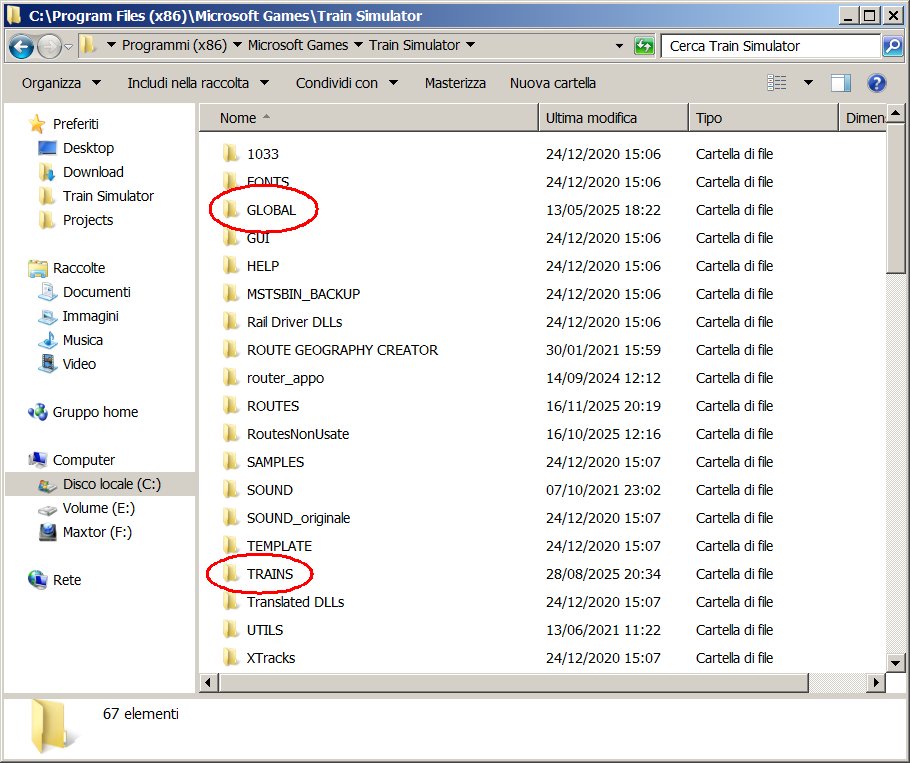Click the Back navigation arrow button
This screenshot has height=763, width=910.
22,46
